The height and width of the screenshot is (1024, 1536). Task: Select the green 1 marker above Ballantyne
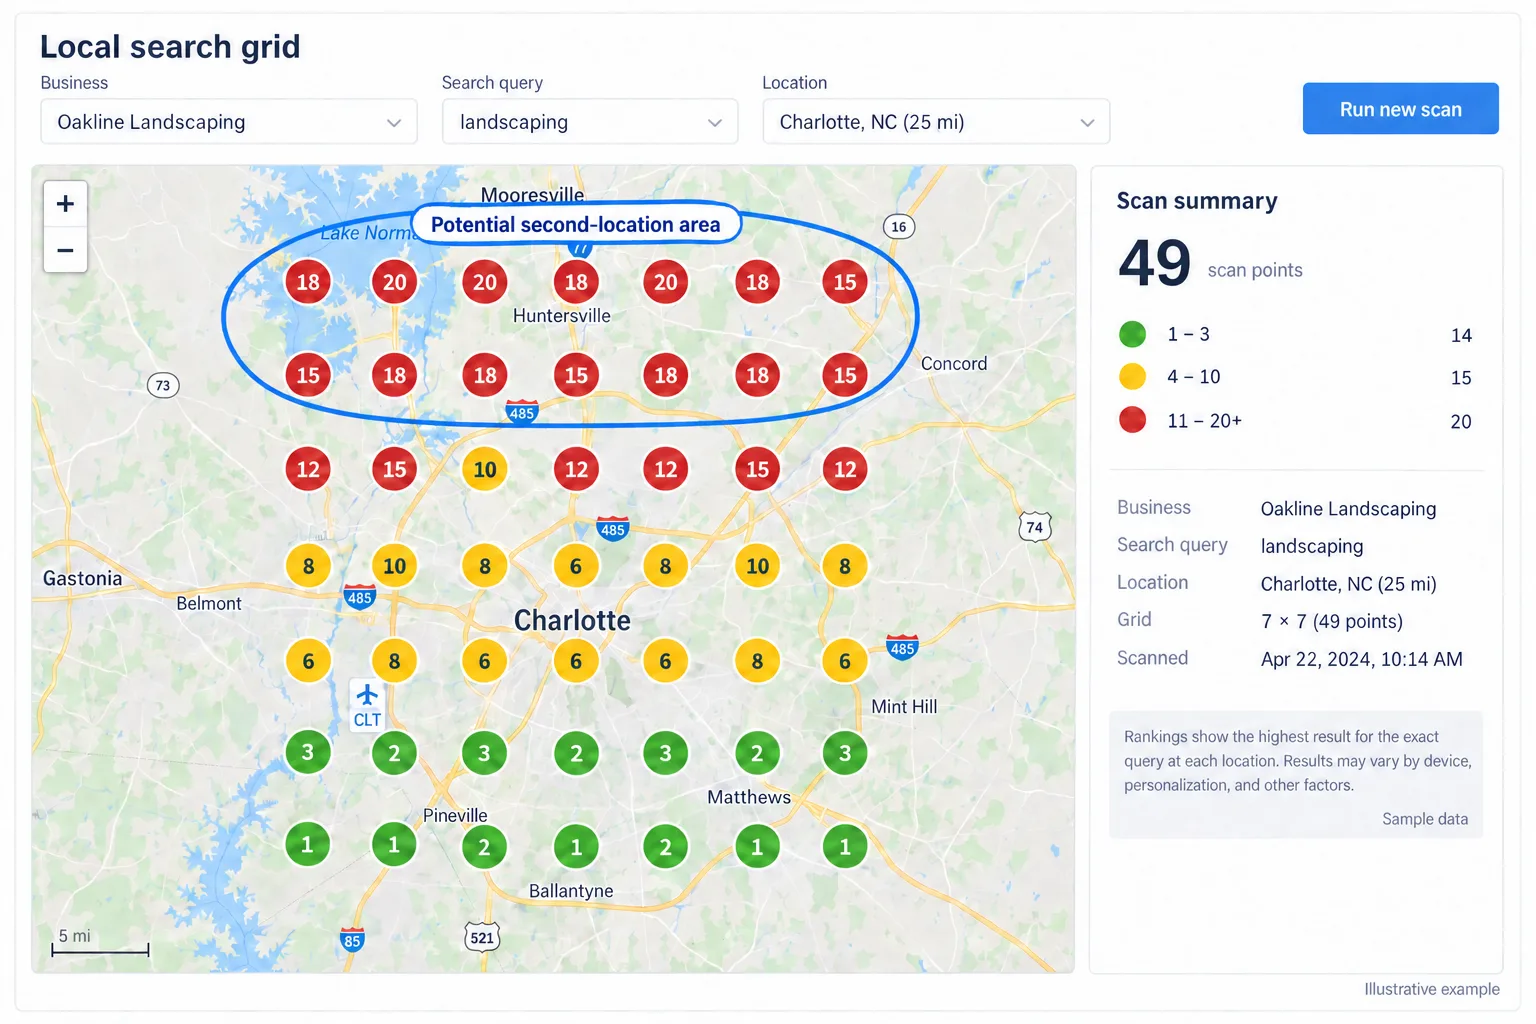pyautogui.click(x=576, y=847)
